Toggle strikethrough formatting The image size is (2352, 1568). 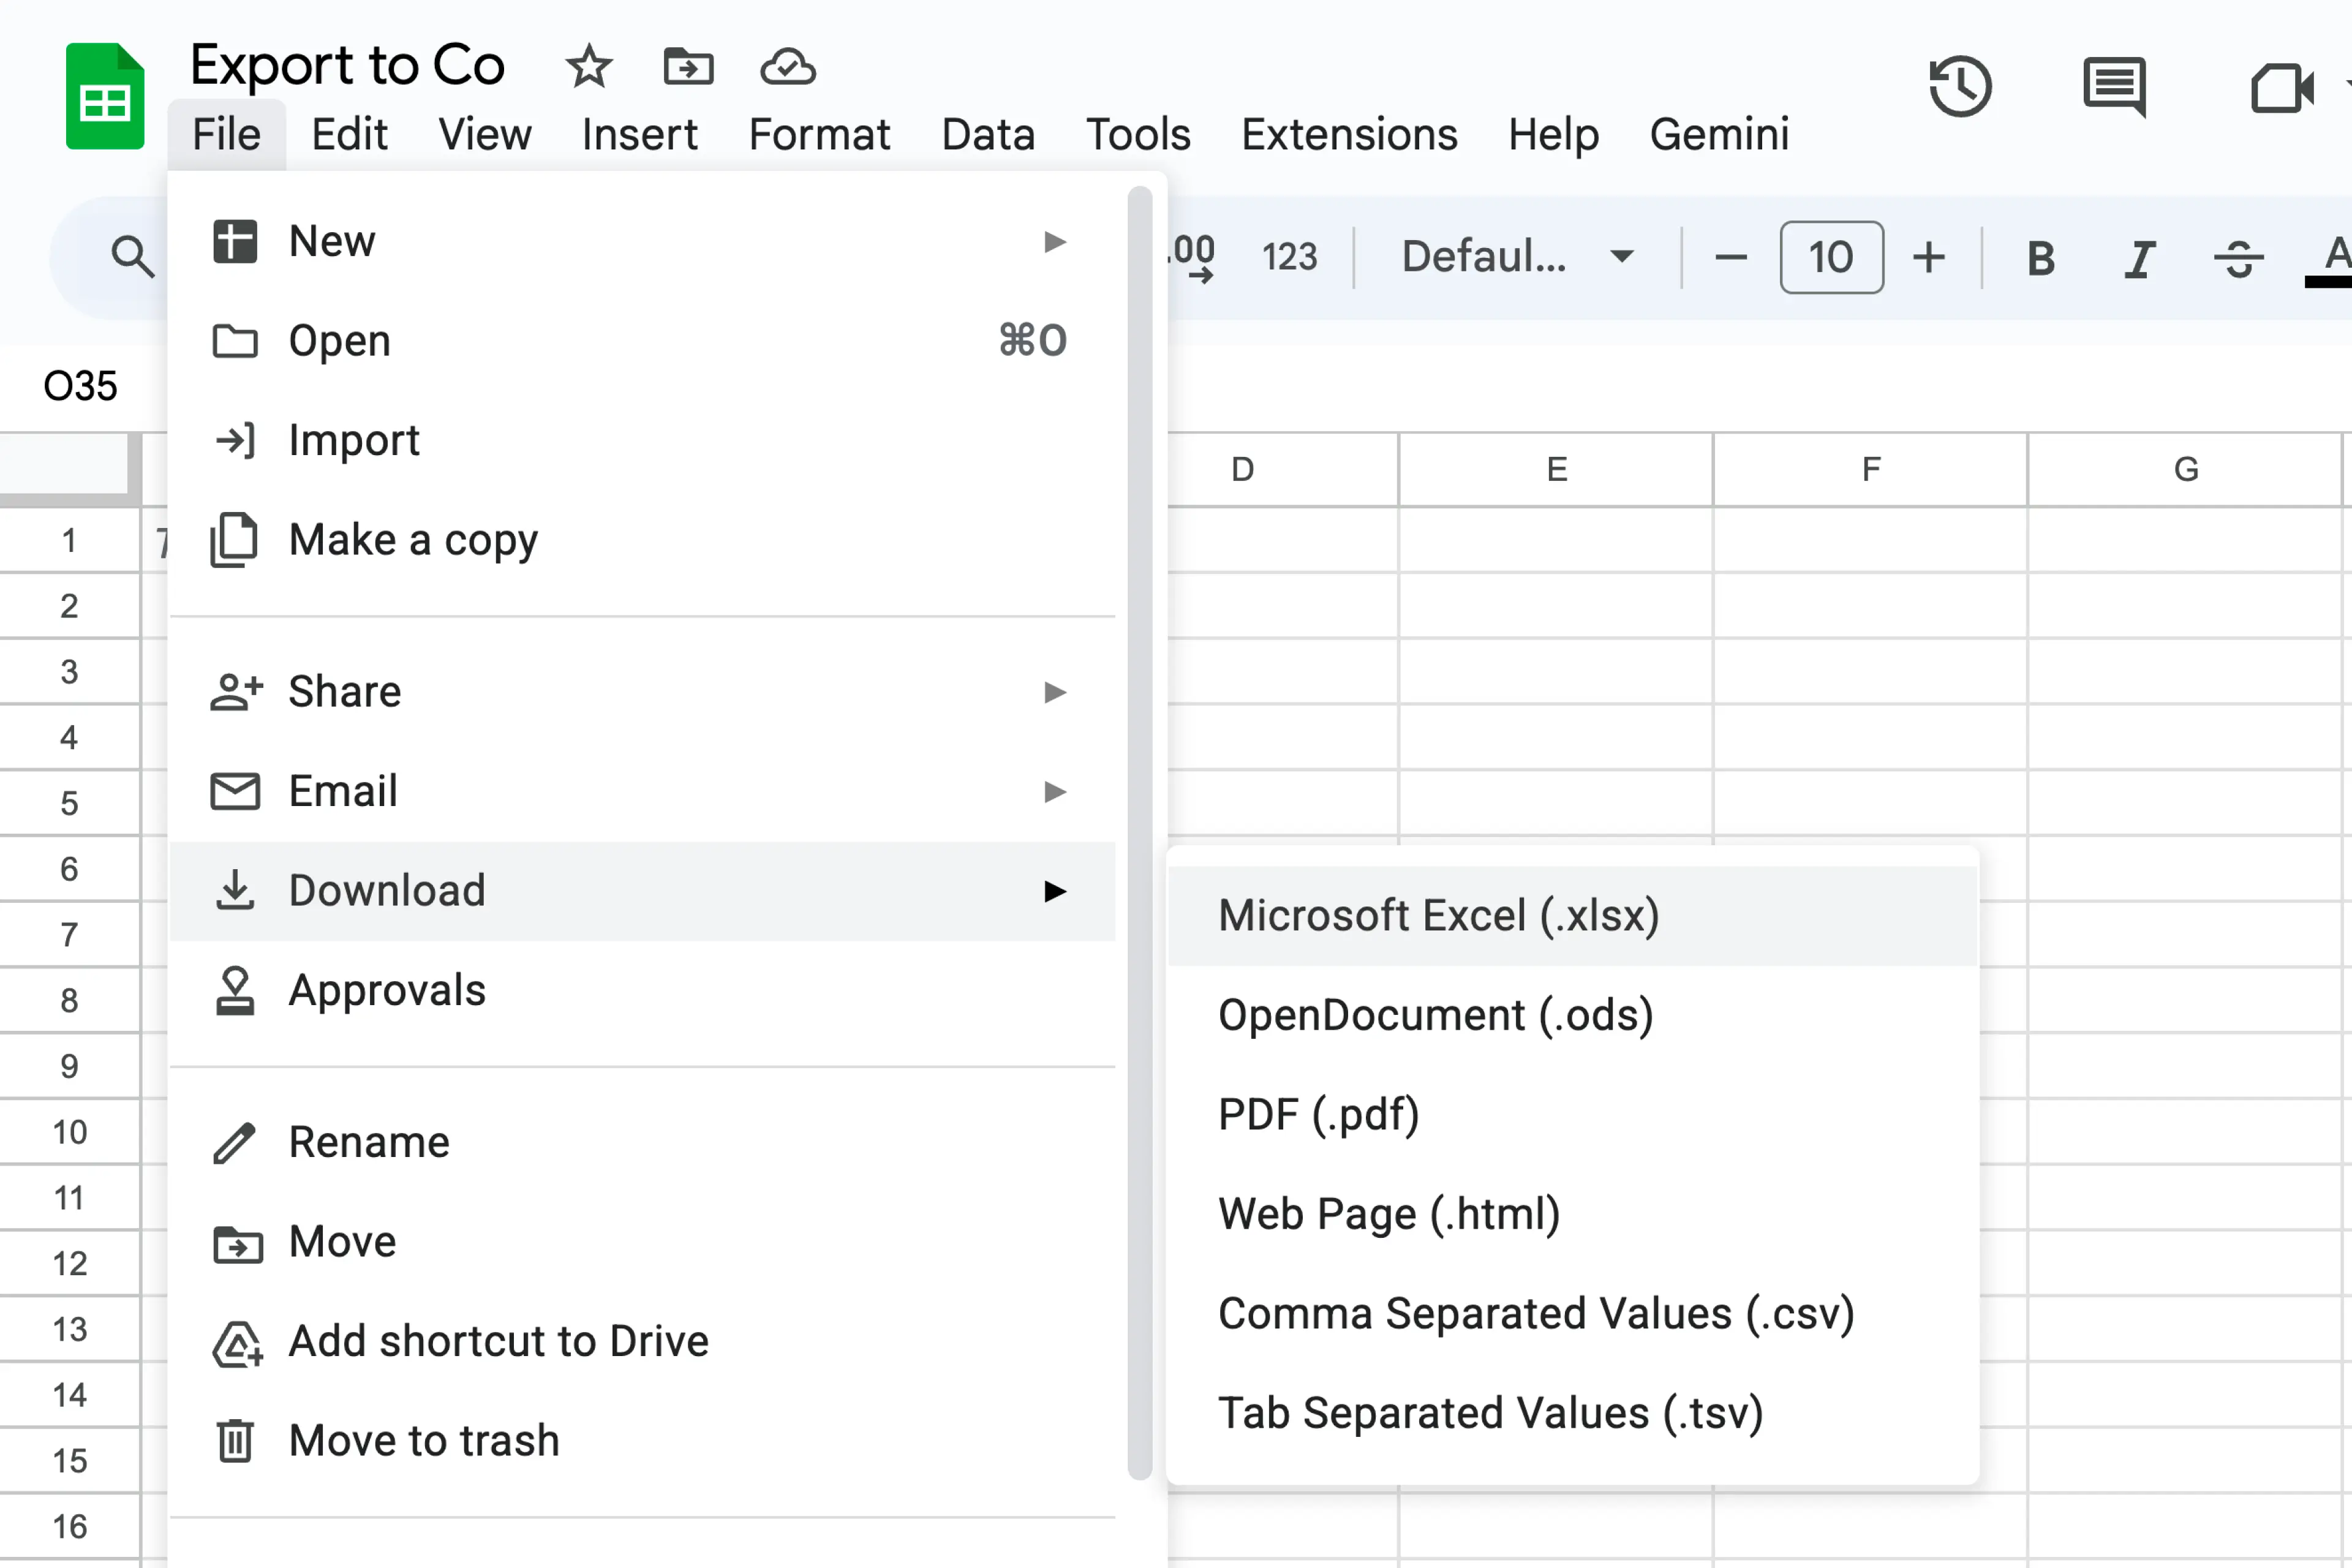pyautogui.click(x=2238, y=257)
